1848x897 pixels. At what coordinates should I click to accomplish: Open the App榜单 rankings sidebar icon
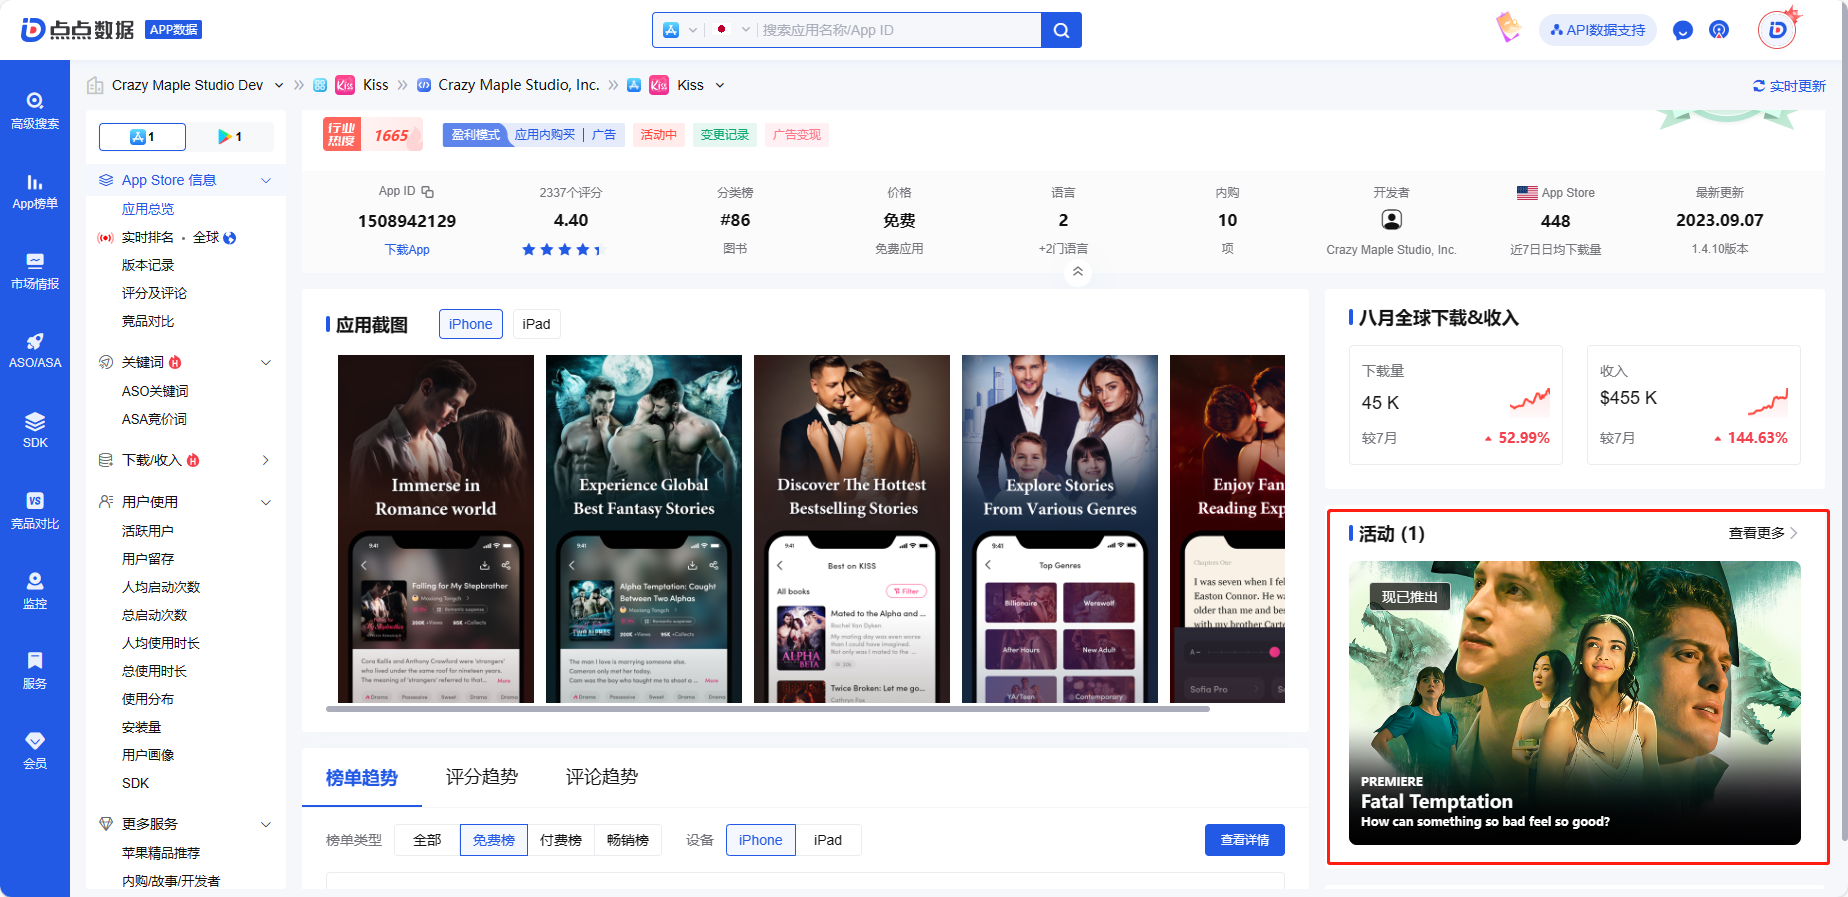pos(35,191)
